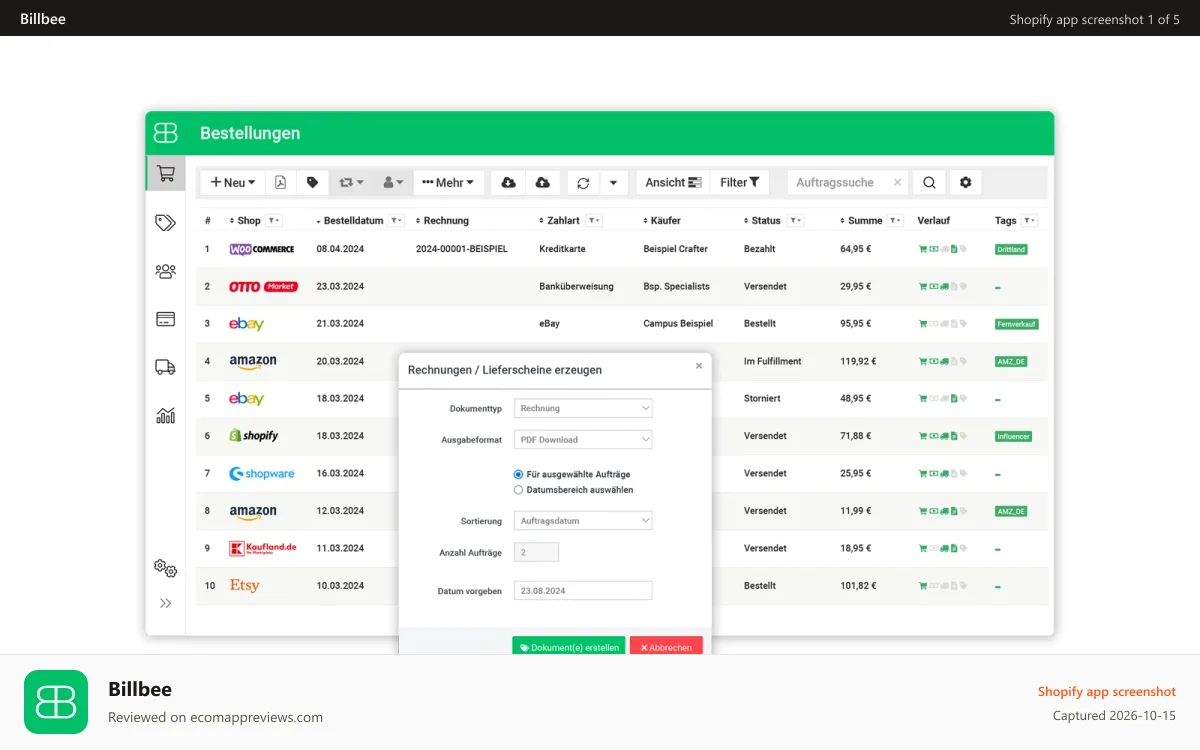
Task: Click the Kaufland.de logo in row 9
Action: click(x=263, y=548)
